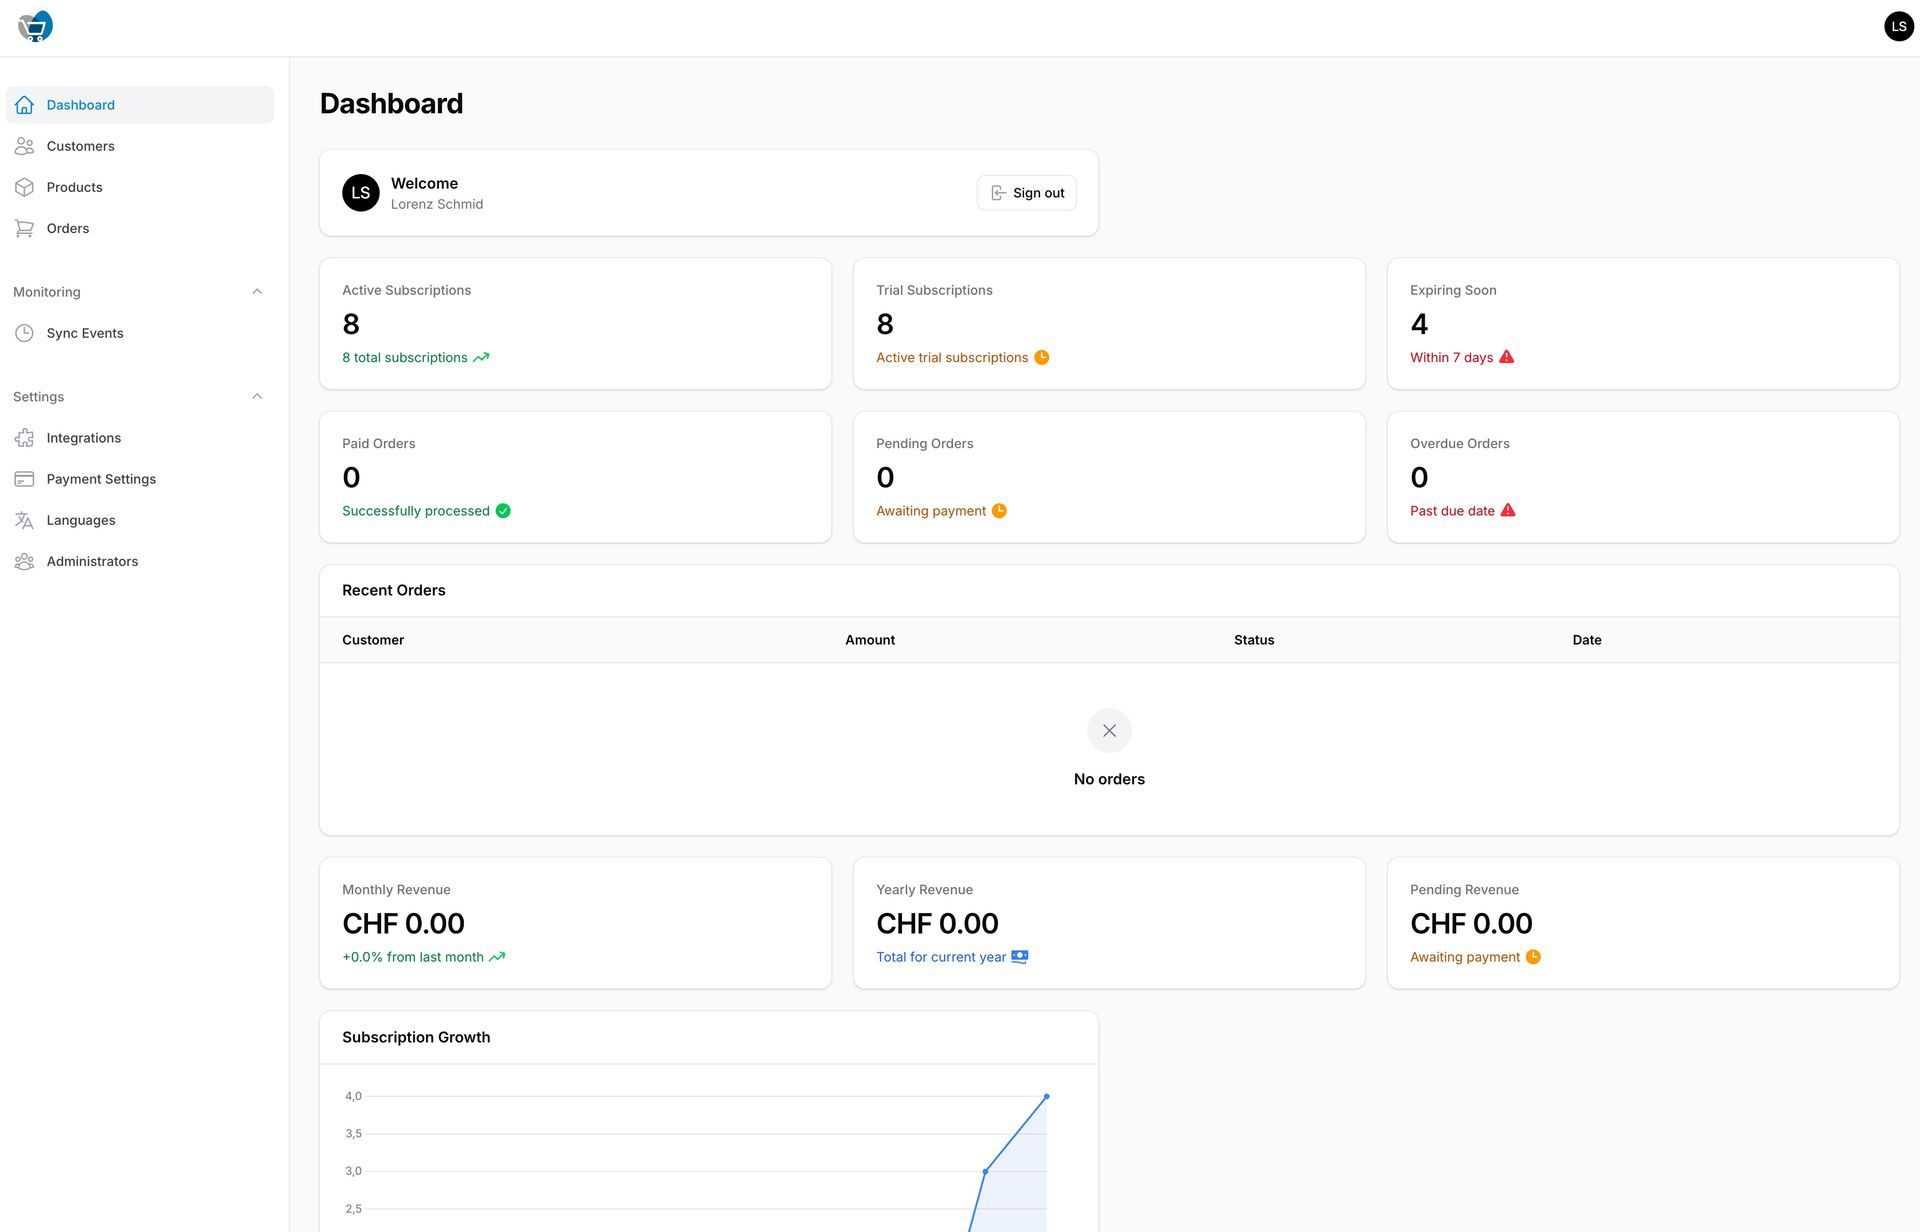This screenshot has width=1920, height=1232.
Task: Click the Customer column header
Action: (373, 640)
